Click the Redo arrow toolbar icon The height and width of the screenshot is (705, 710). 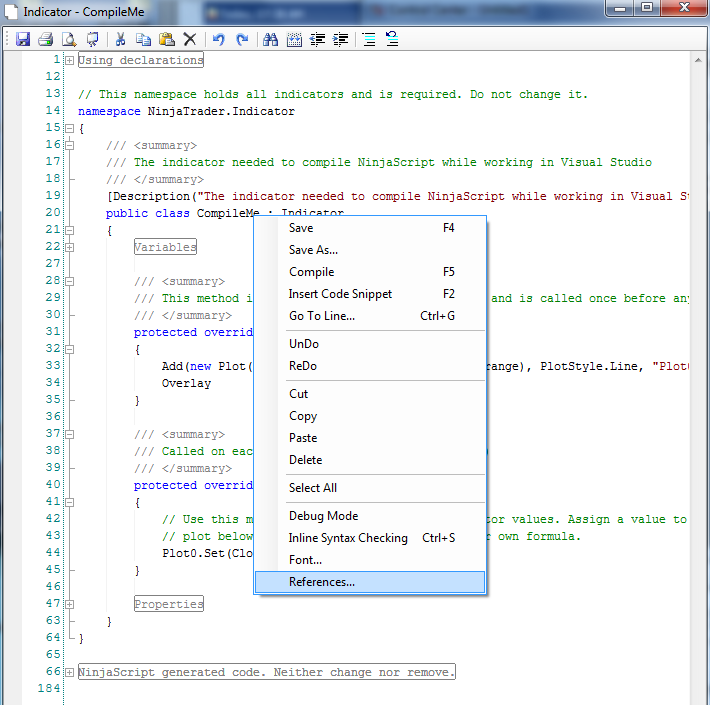[242, 39]
